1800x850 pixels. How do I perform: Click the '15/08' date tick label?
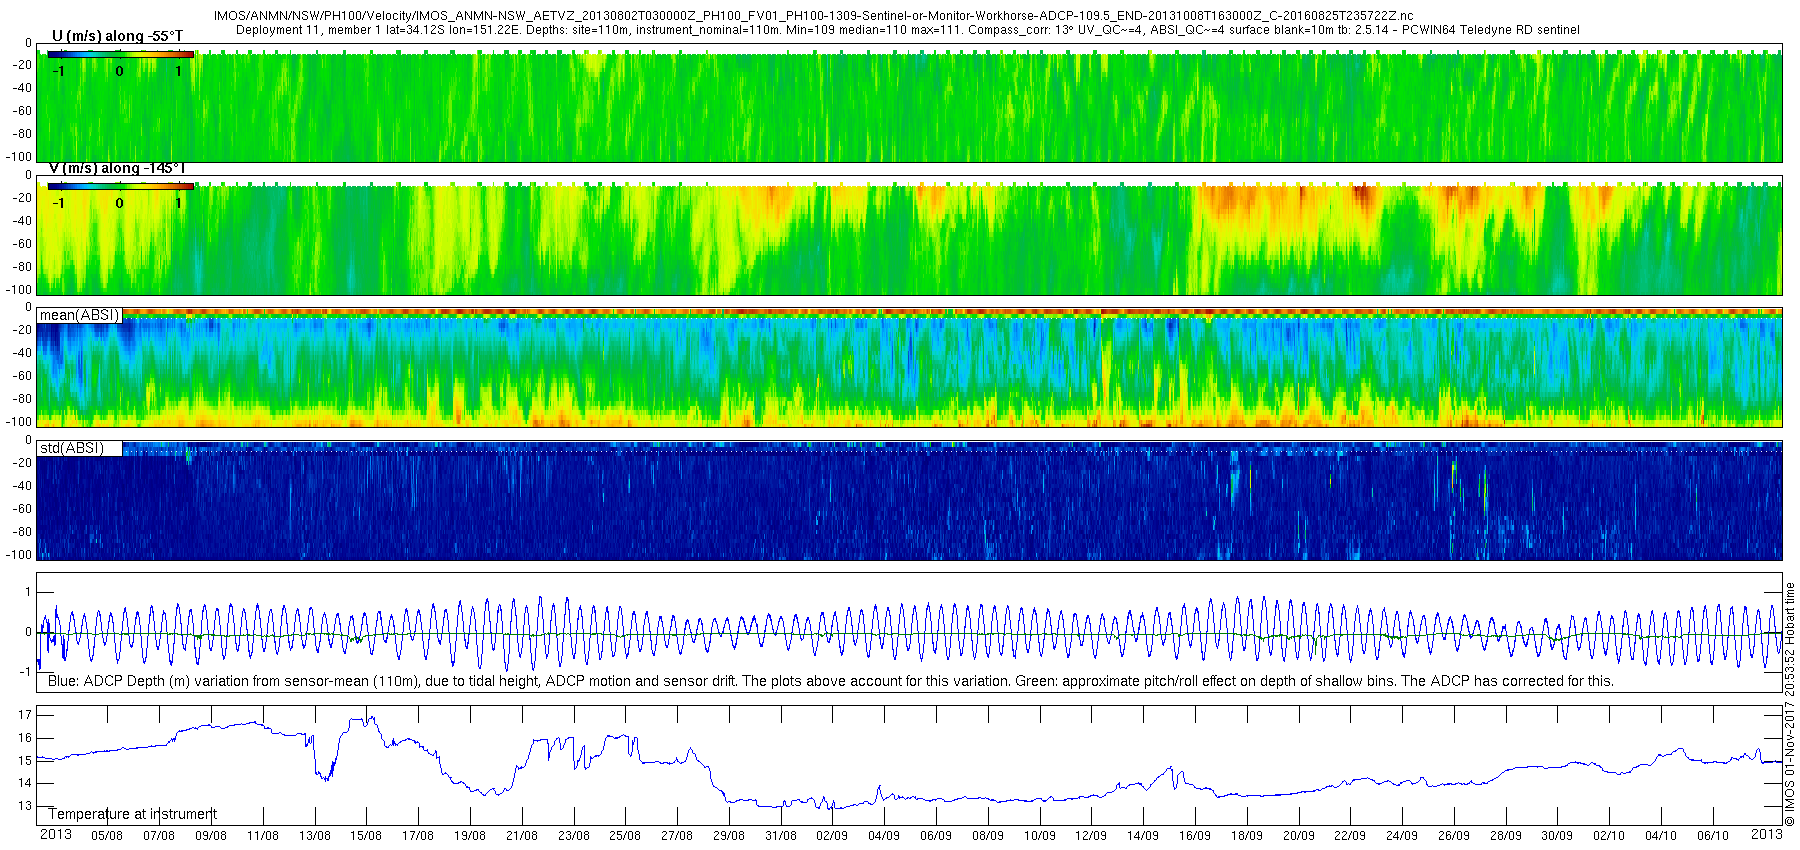pyautogui.click(x=366, y=836)
